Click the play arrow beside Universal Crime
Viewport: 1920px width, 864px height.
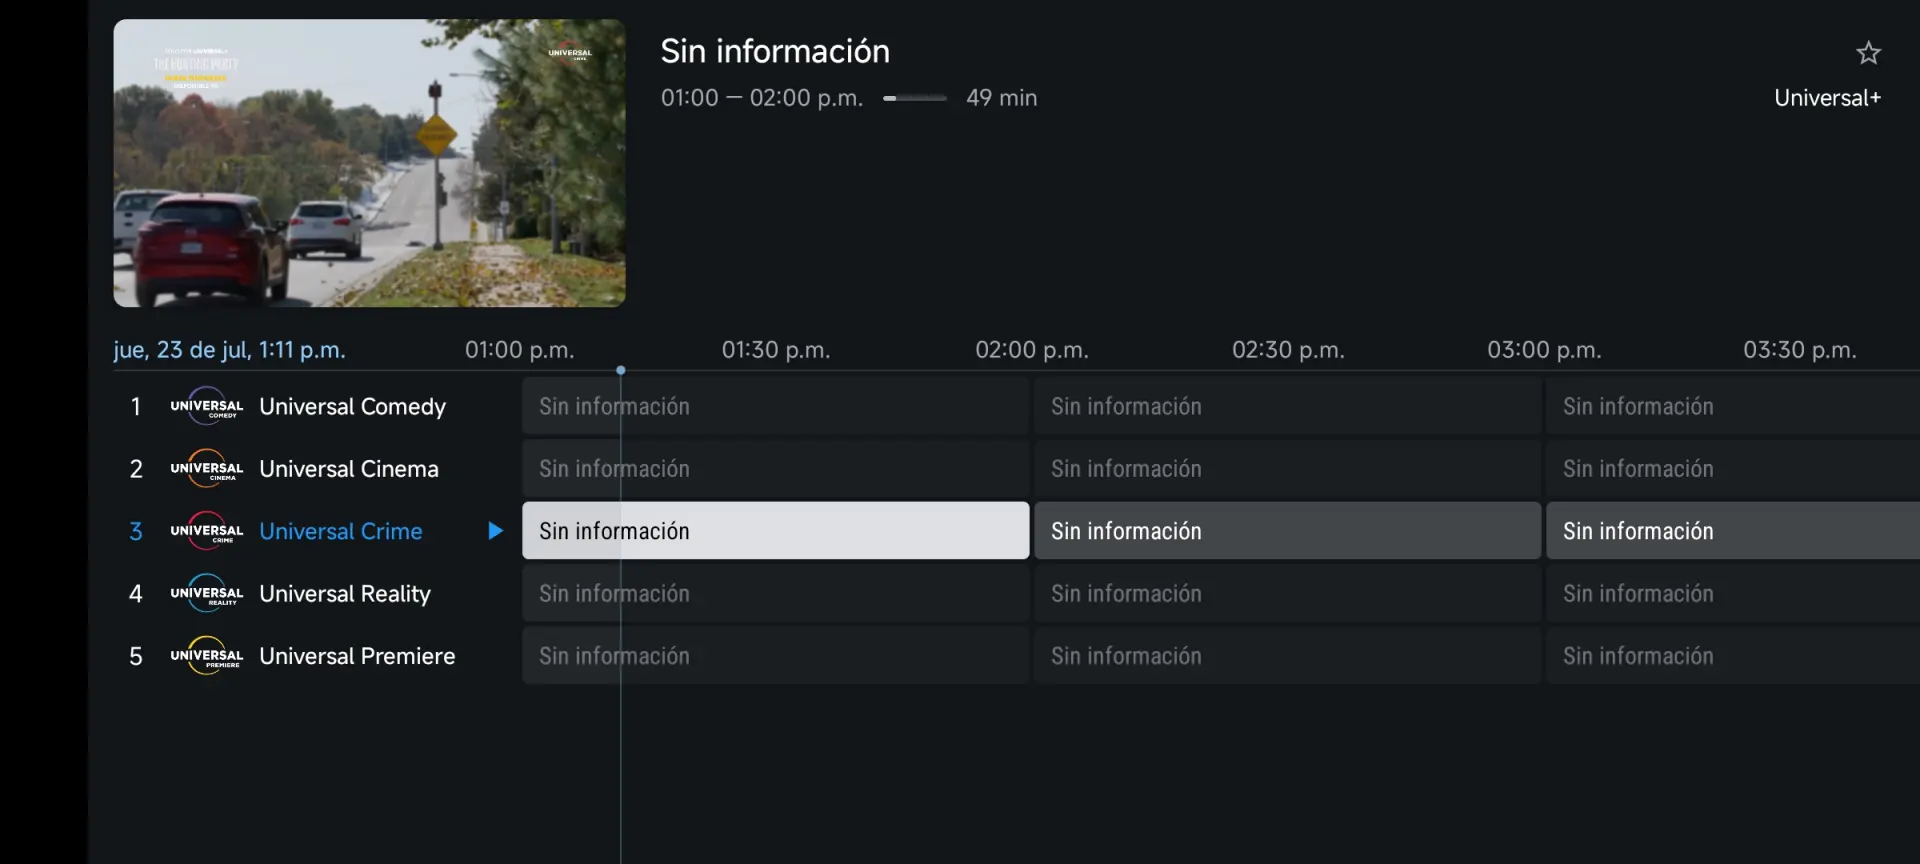point(495,531)
